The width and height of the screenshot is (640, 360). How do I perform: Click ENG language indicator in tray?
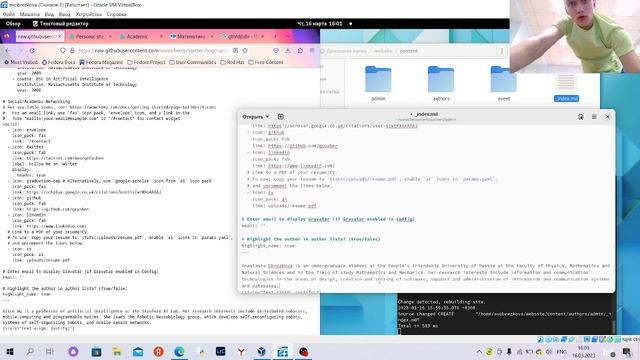562,352
